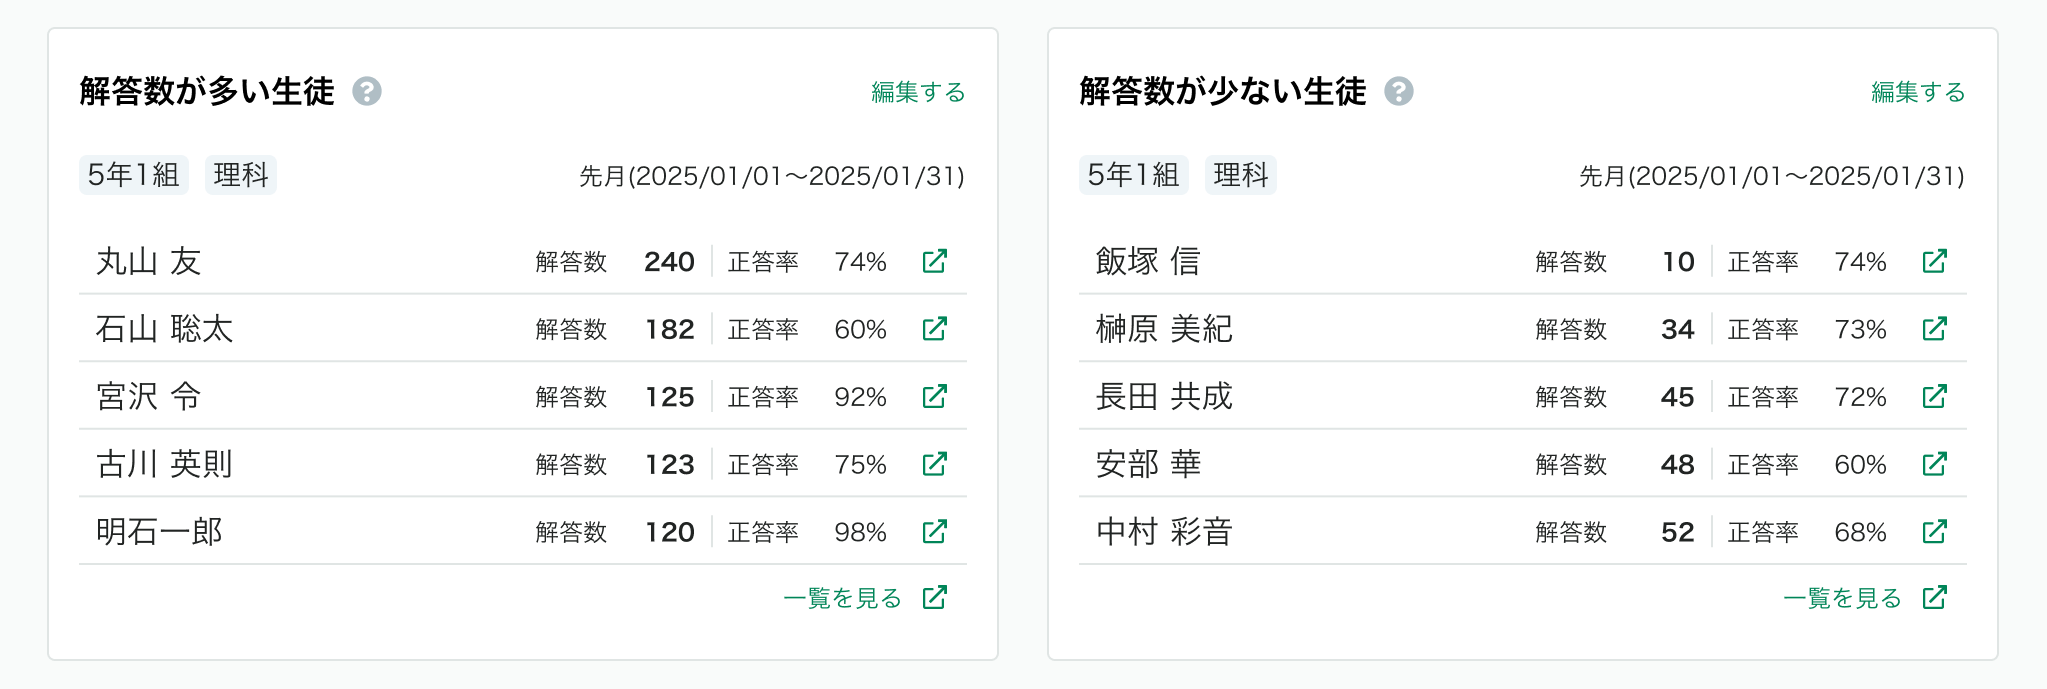The height and width of the screenshot is (689, 2047).
Task: Select the 5年1組 tag in left card
Action: click(134, 175)
